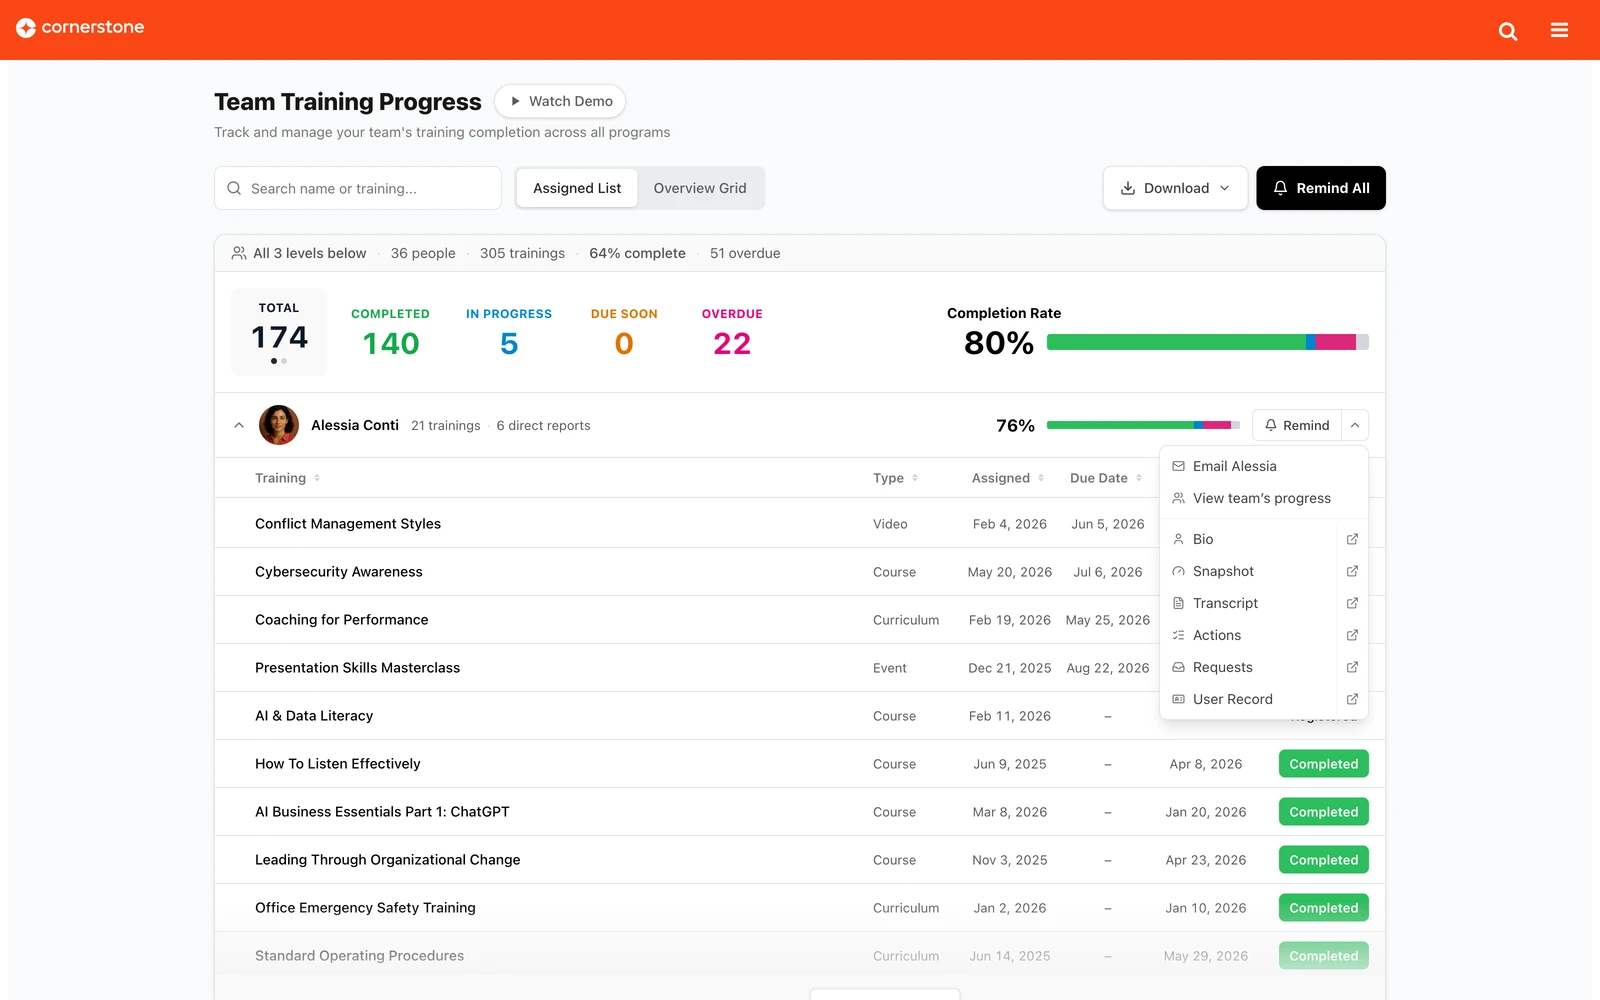This screenshot has width=1600, height=1000.
Task: Select Bio from the dropdown menu
Action: [x=1250, y=539]
